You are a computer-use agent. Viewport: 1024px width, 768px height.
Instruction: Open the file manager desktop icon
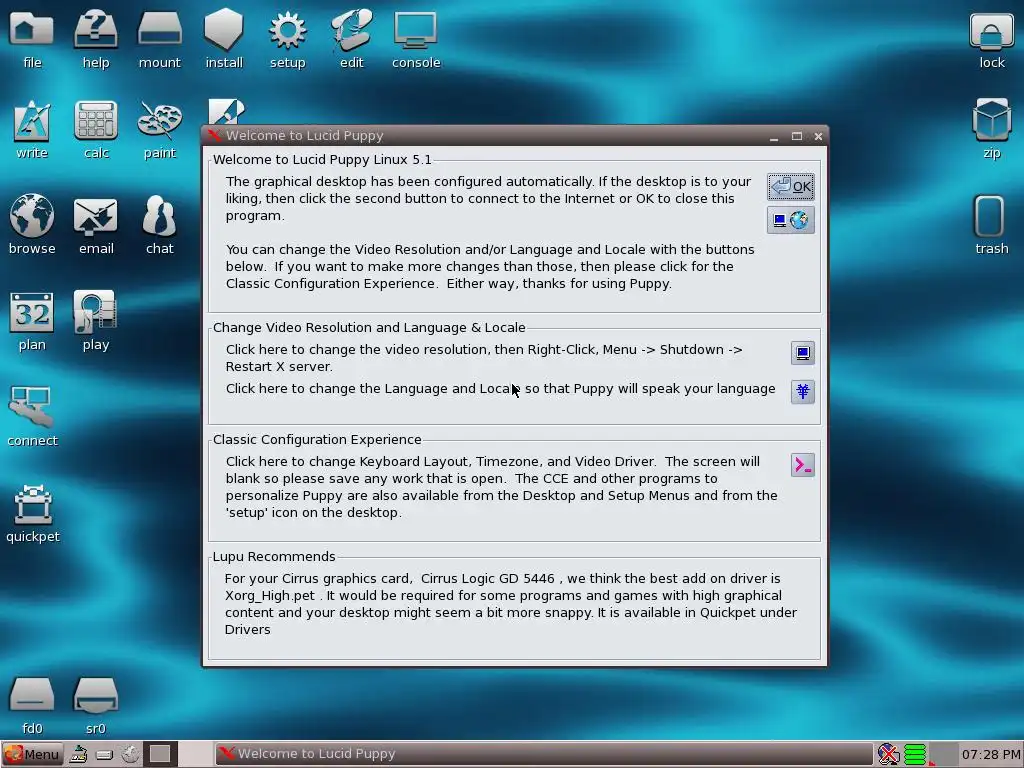31,39
